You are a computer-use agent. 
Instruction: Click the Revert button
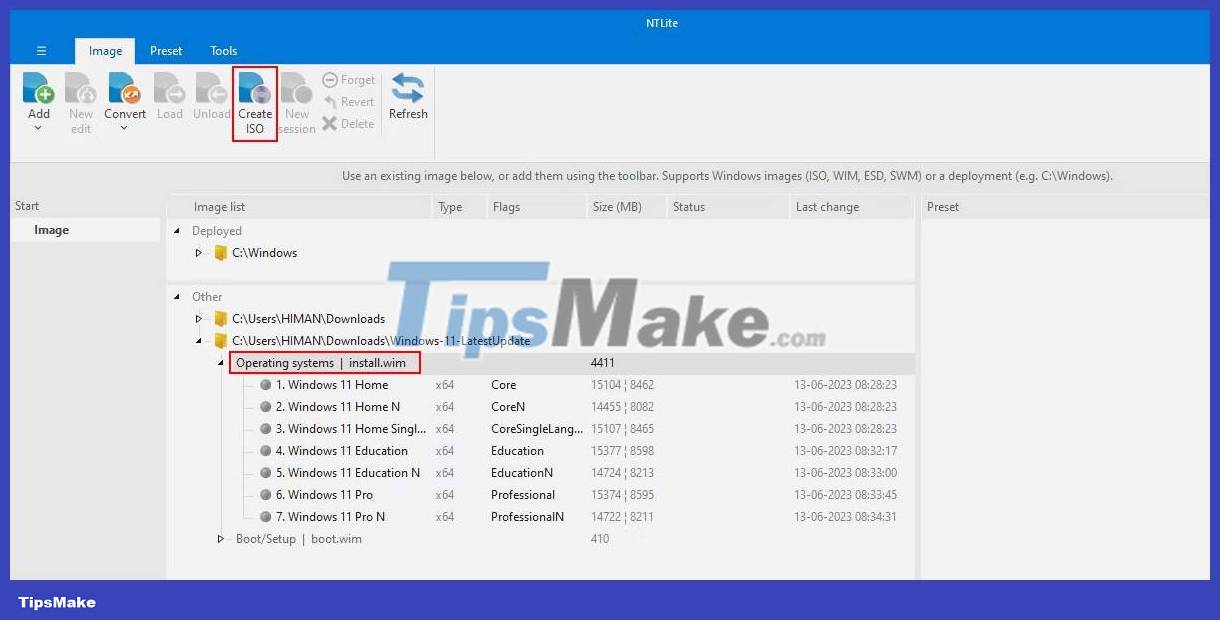(350, 101)
